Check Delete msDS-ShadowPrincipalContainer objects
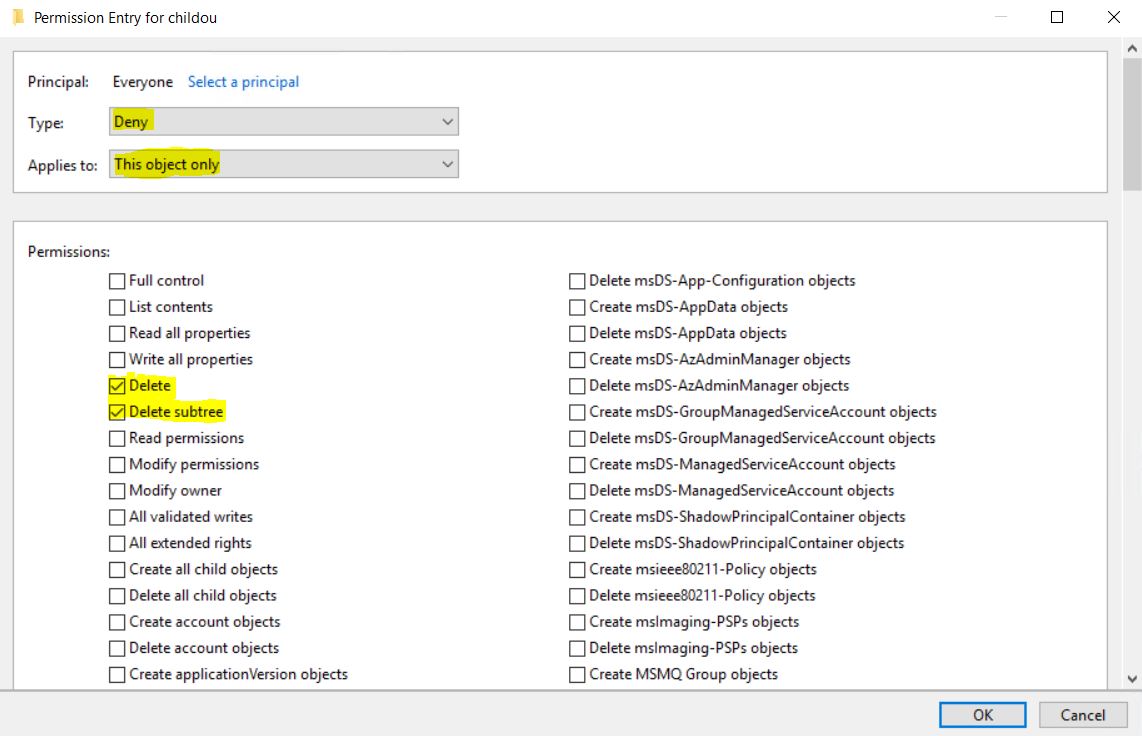This screenshot has height=736, width=1142. [x=577, y=543]
